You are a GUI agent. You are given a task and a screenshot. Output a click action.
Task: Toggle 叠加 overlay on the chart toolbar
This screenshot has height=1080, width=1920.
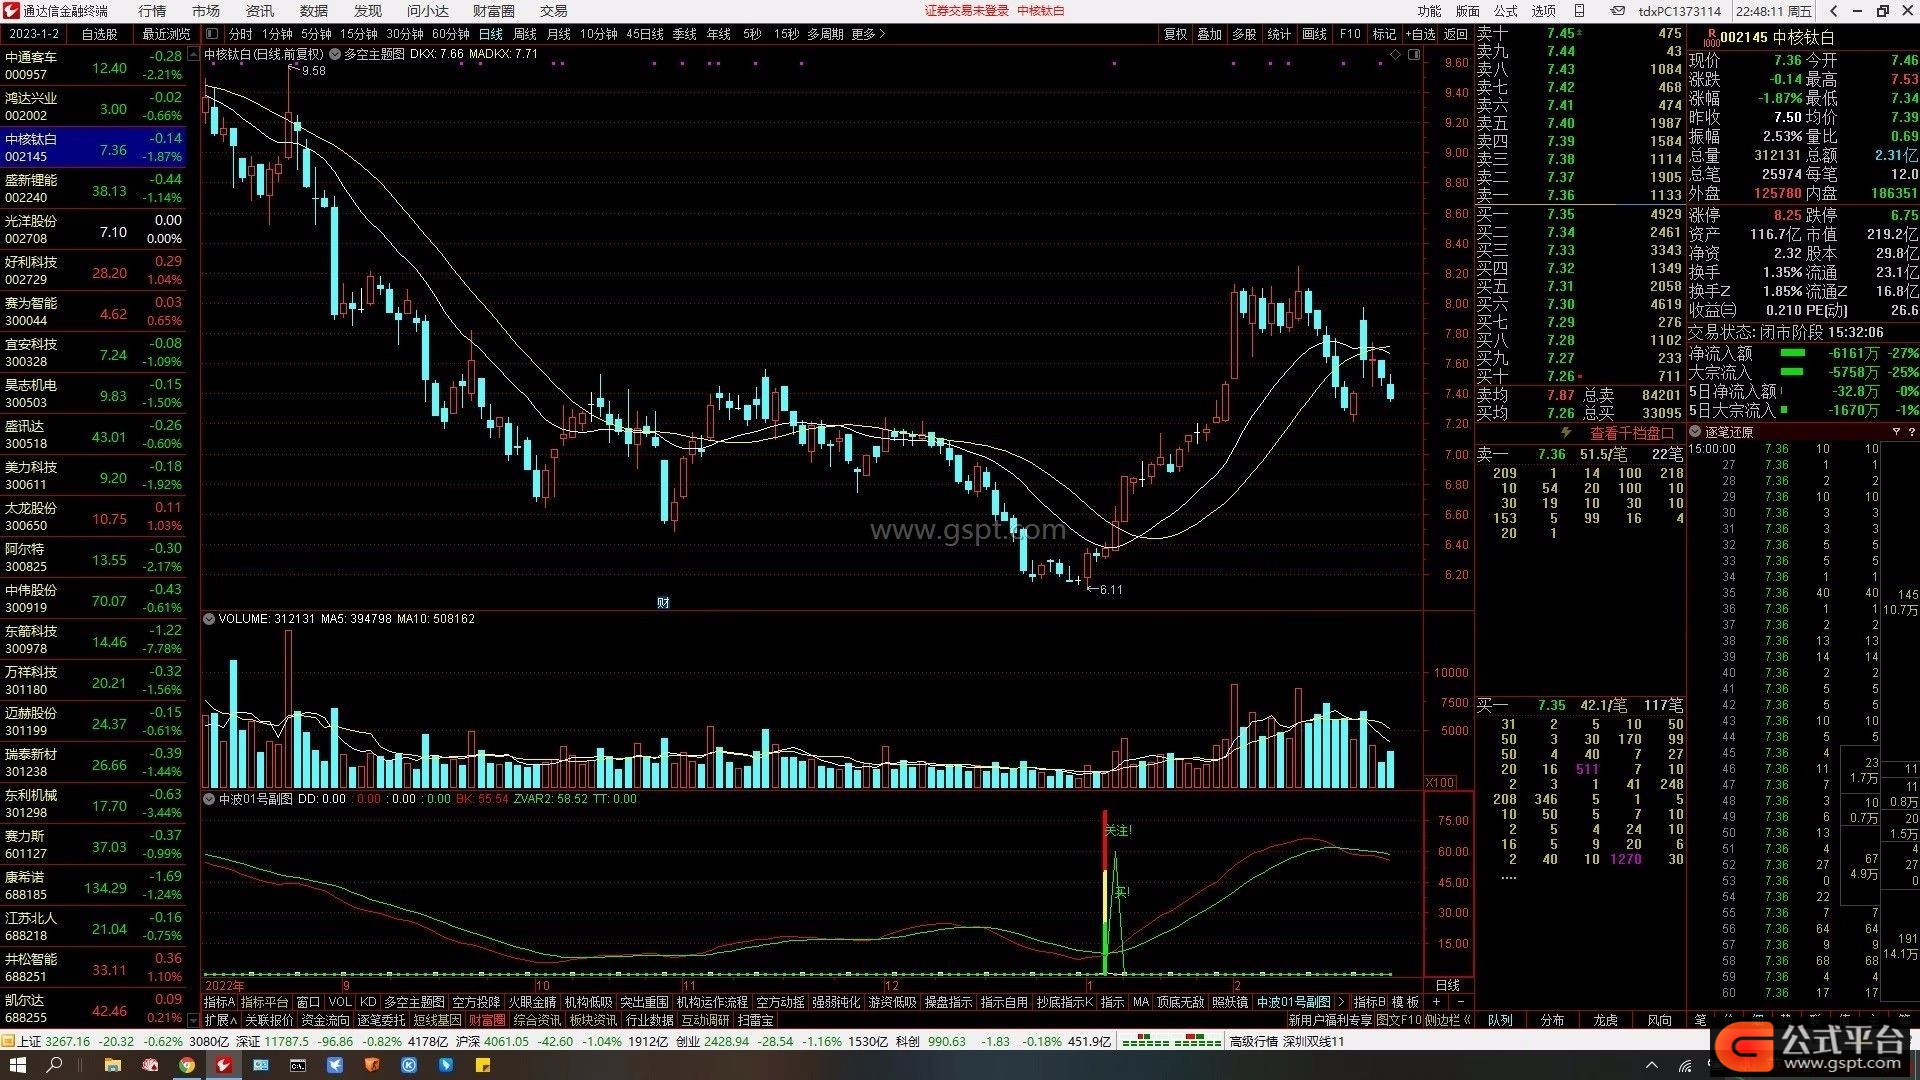click(x=1210, y=34)
